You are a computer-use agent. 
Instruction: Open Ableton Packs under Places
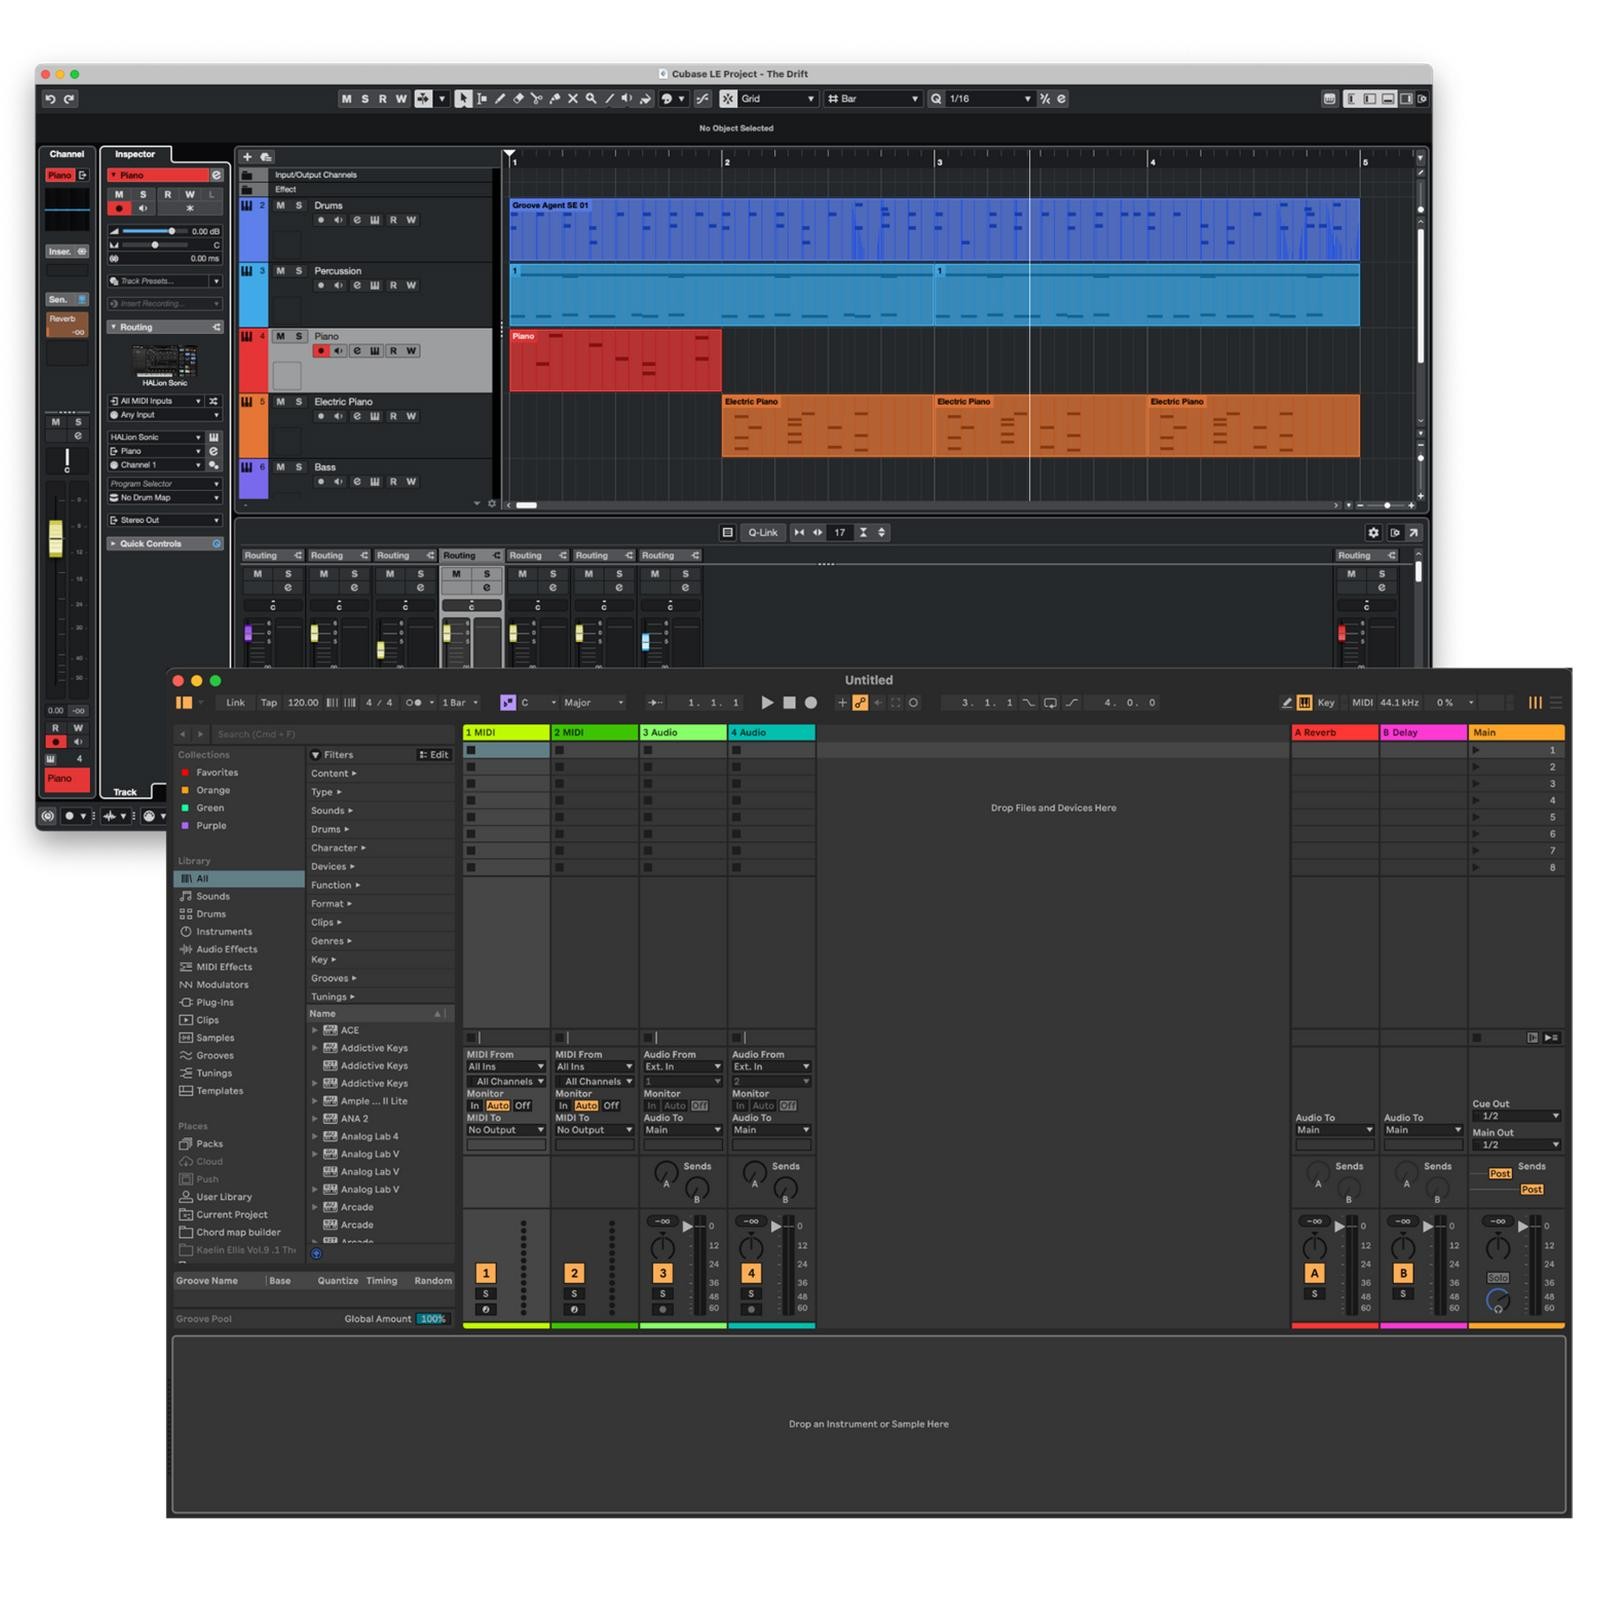tap(209, 1144)
